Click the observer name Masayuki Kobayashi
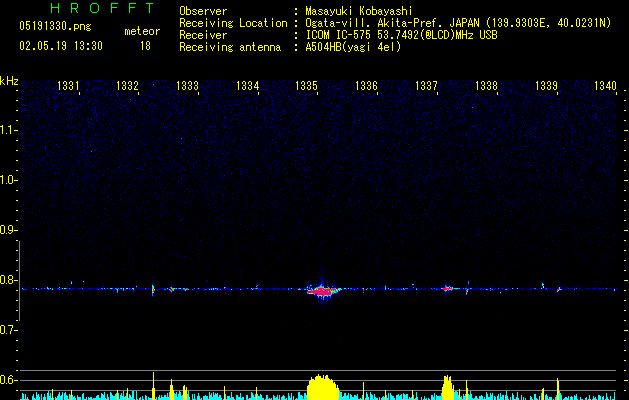Viewport: 629px width, 400px height. click(x=359, y=11)
